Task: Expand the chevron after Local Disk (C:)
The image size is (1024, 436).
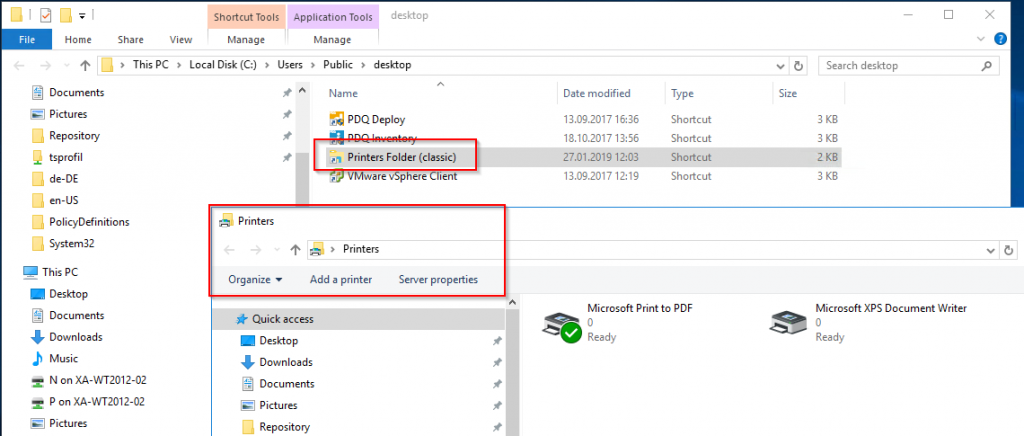Action: (269, 65)
